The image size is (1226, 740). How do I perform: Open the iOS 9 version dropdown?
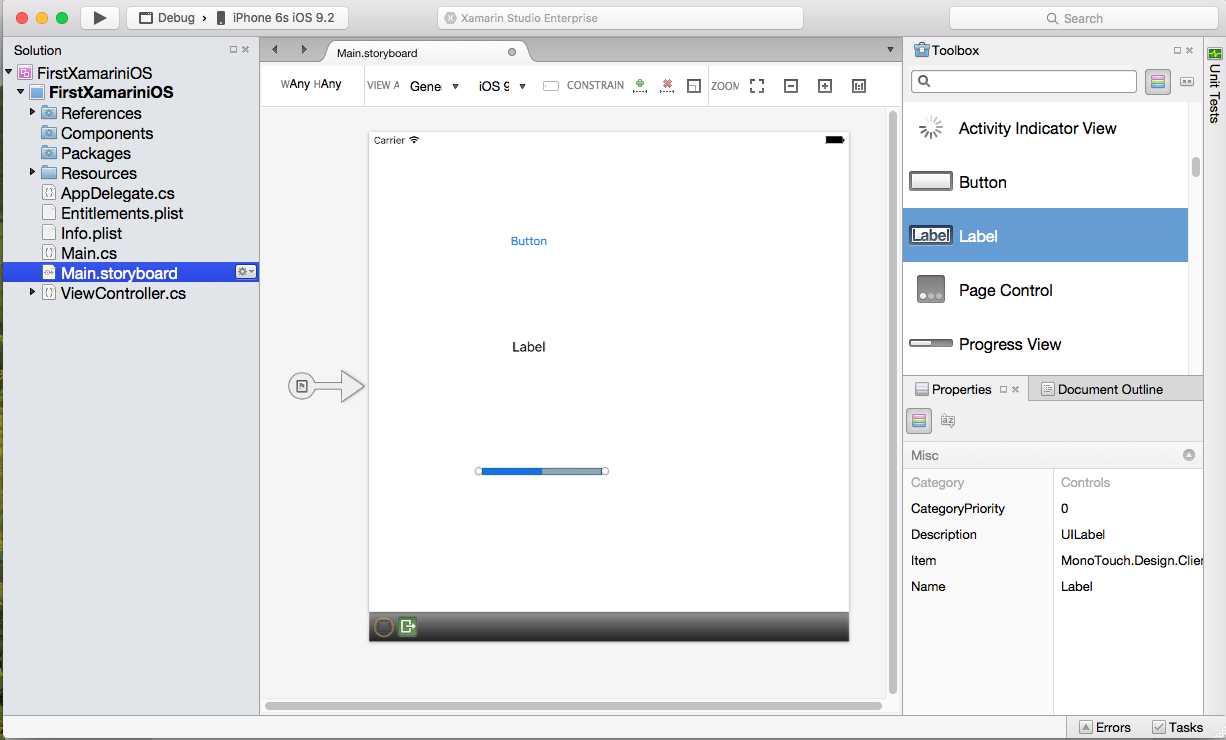pyautogui.click(x=502, y=86)
